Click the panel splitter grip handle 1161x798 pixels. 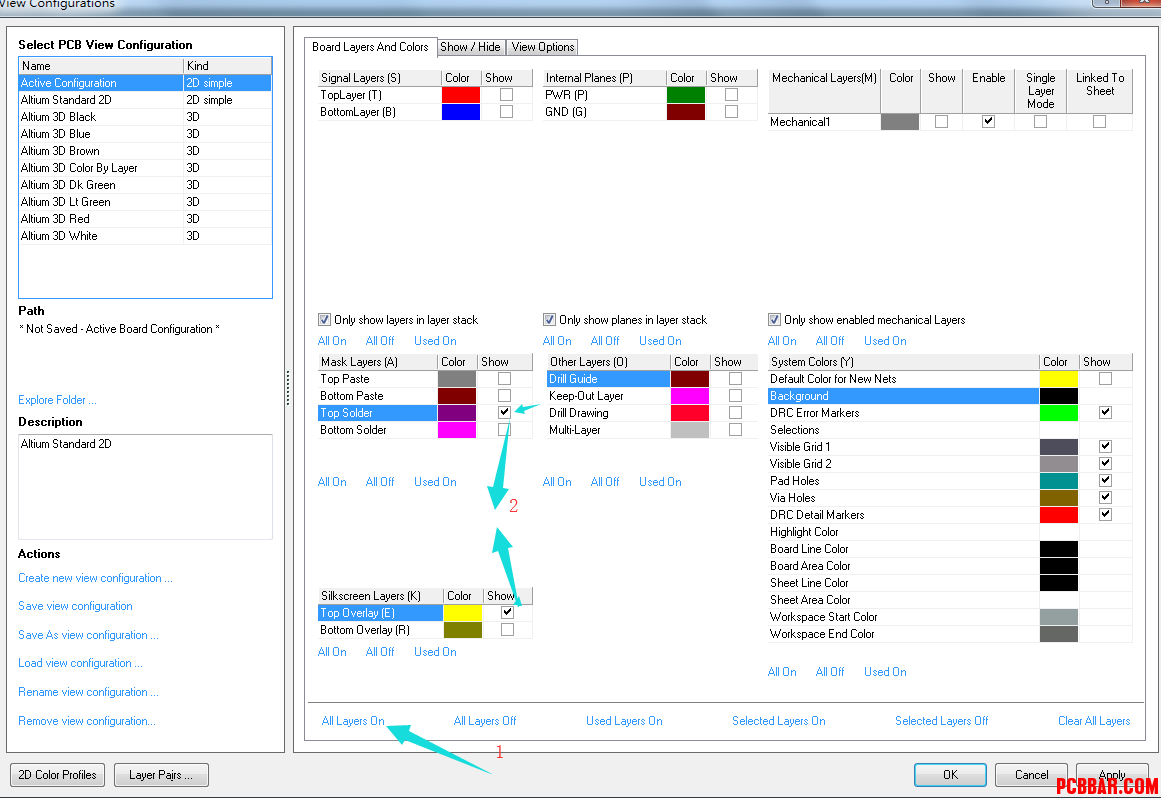coord(288,388)
